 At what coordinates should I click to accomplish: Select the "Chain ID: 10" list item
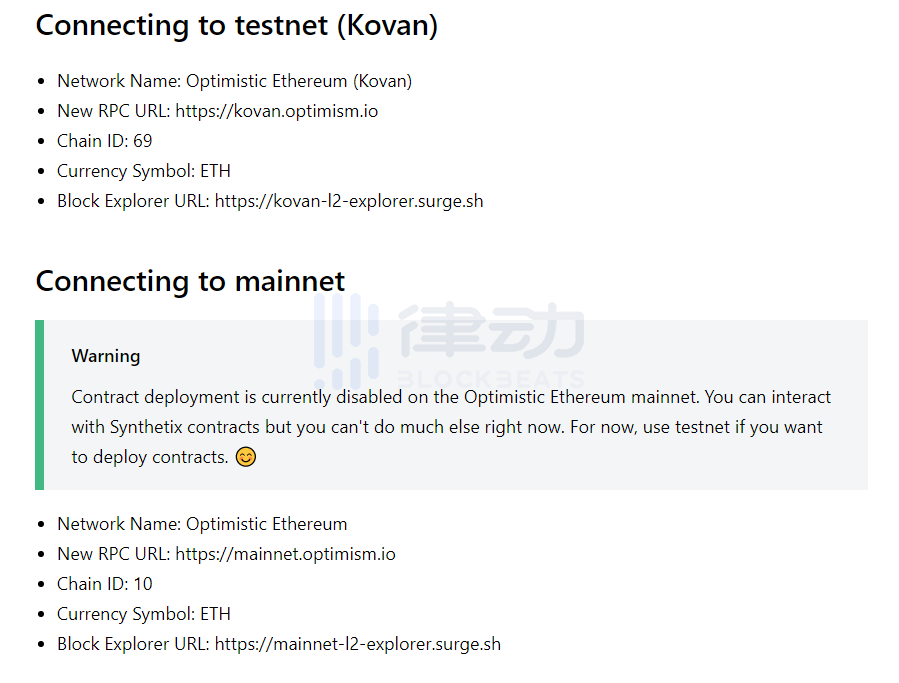pyautogui.click(x=105, y=584)
